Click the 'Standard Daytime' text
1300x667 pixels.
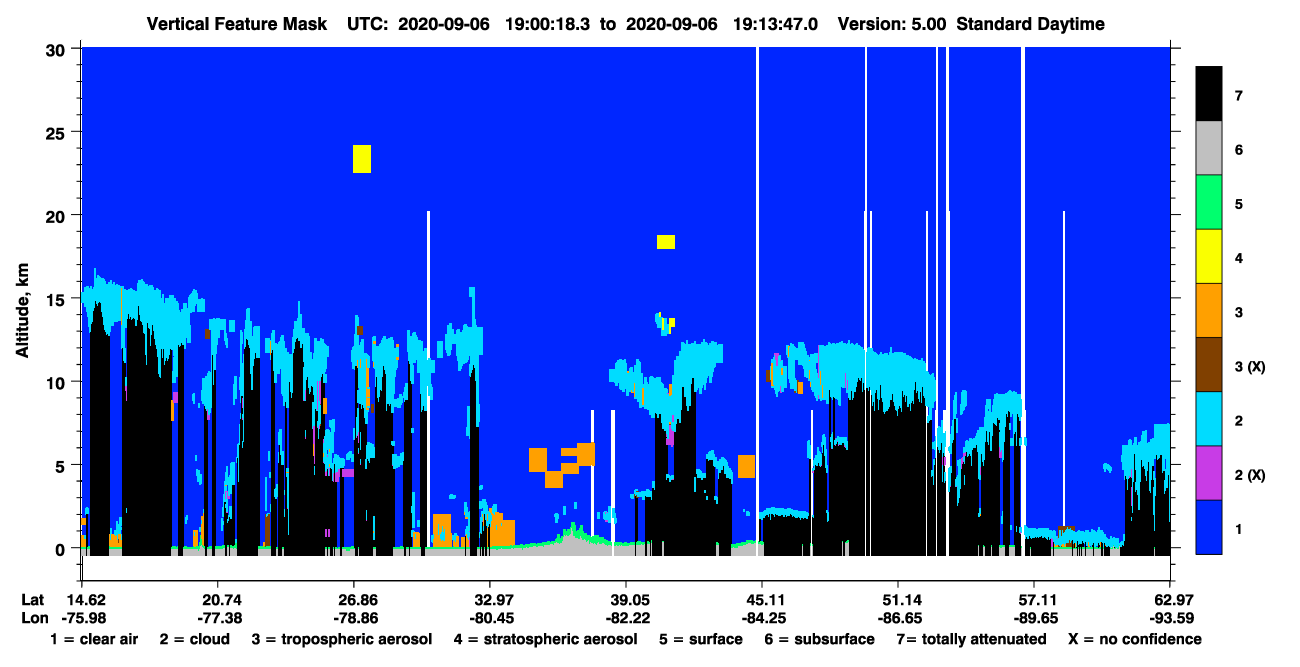tap(1031, 24)
